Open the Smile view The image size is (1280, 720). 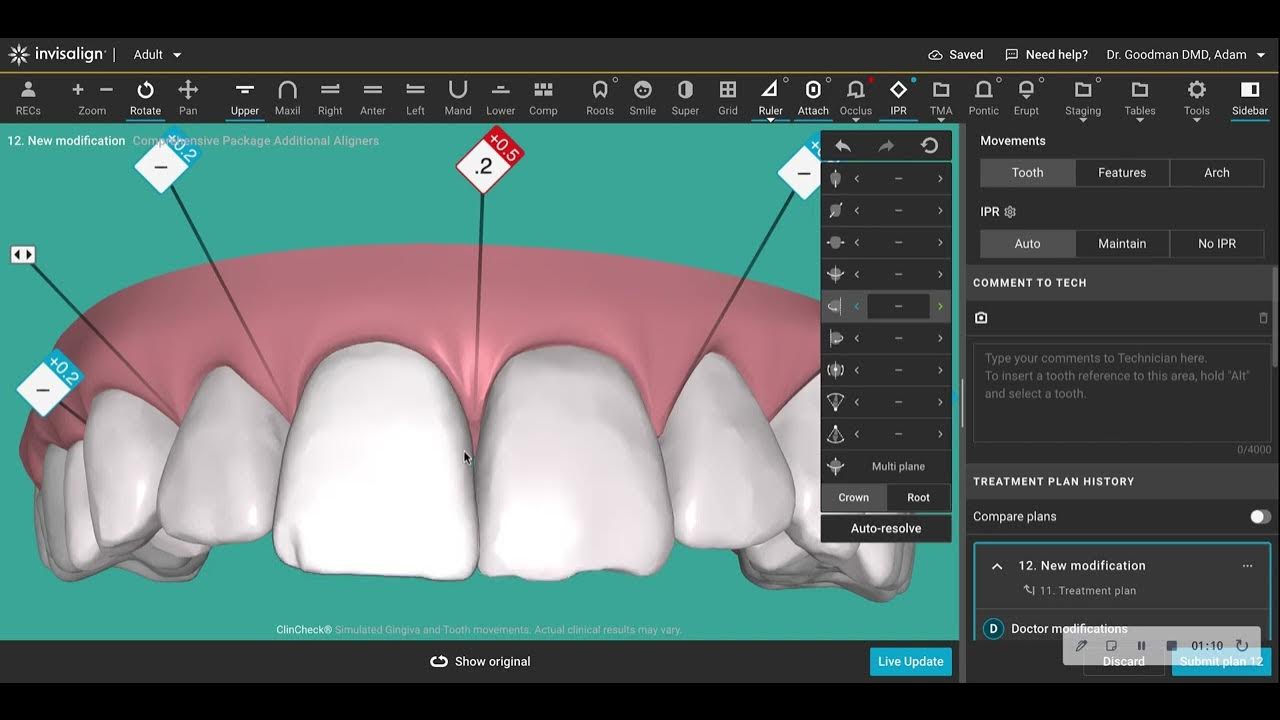643,98
